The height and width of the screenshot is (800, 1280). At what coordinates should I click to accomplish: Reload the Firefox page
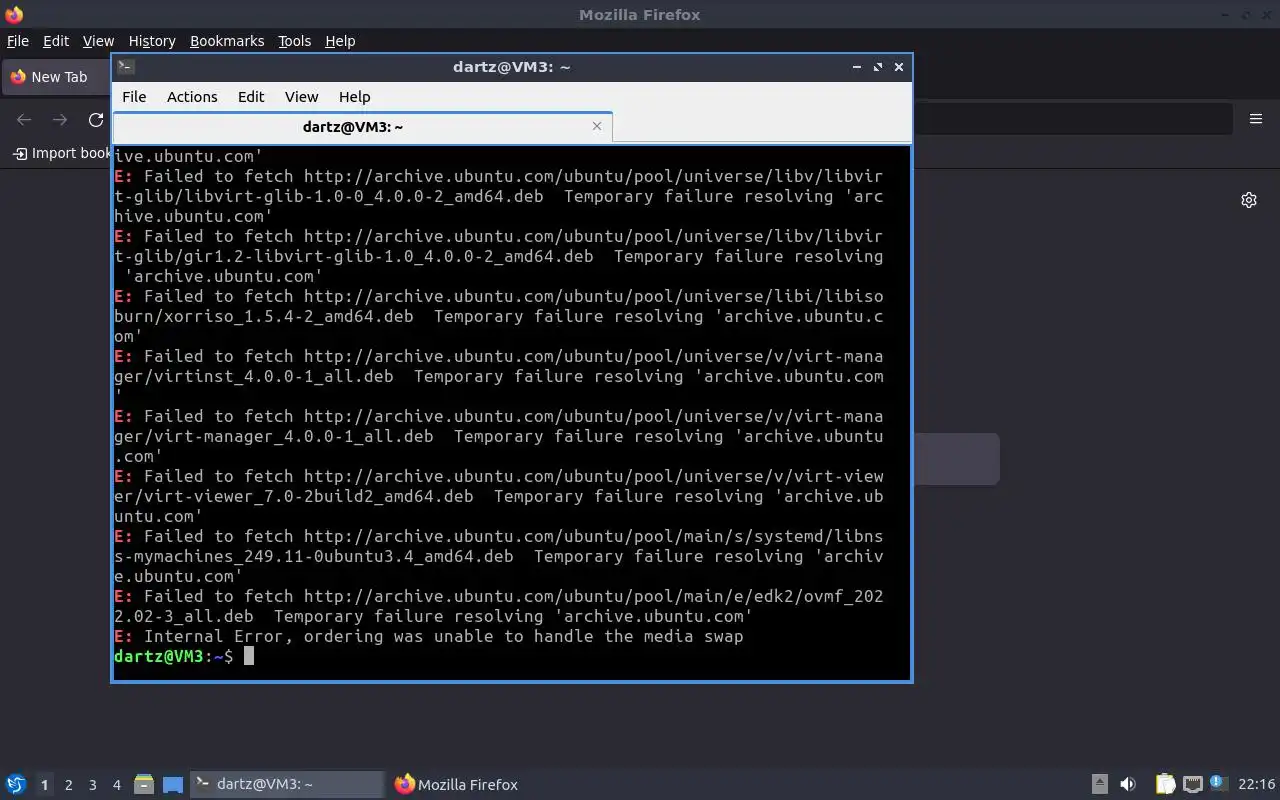point(96,120)
